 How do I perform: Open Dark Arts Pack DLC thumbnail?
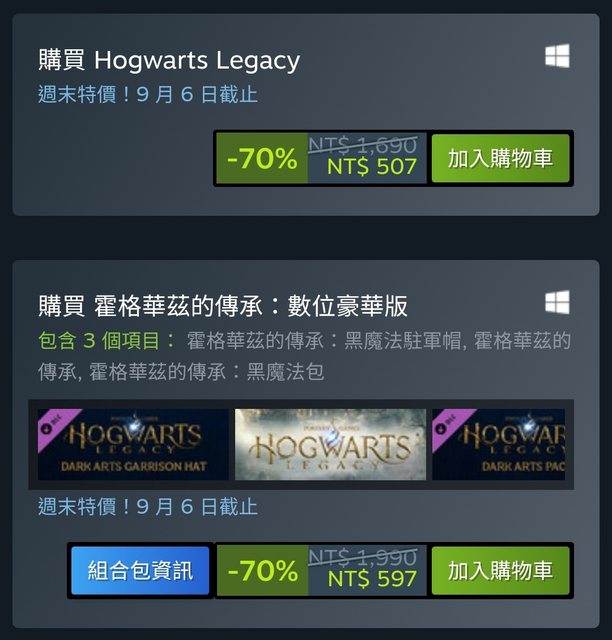coord(499,444)
